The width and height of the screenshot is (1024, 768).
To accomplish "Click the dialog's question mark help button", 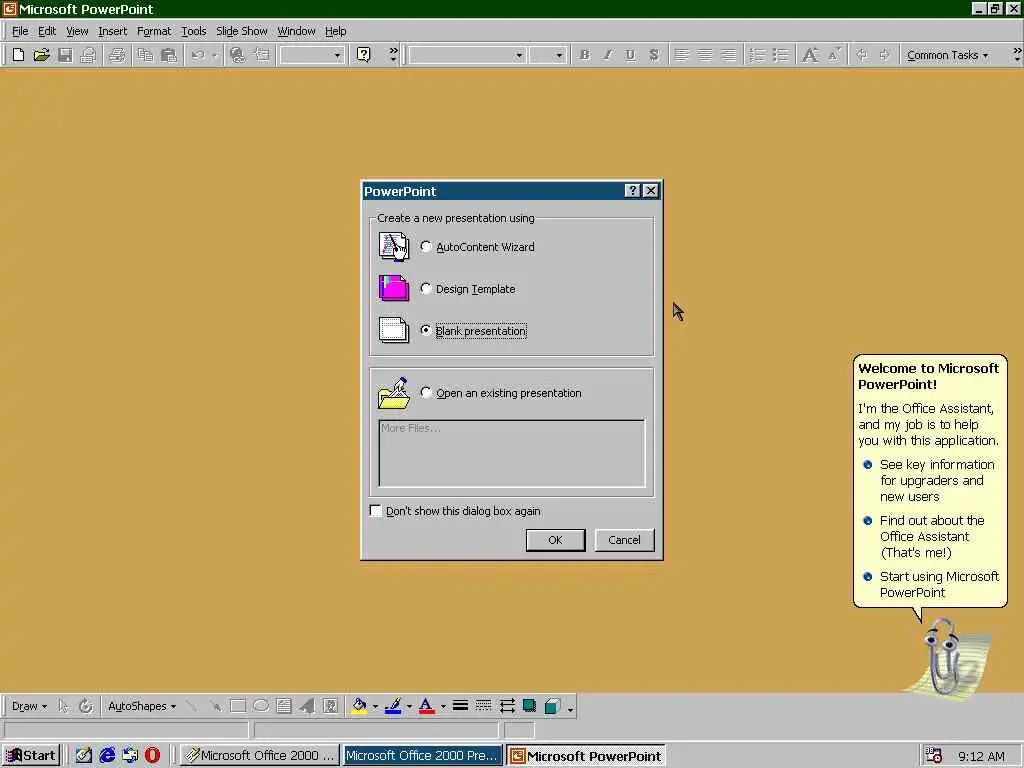I will (632, 191).
